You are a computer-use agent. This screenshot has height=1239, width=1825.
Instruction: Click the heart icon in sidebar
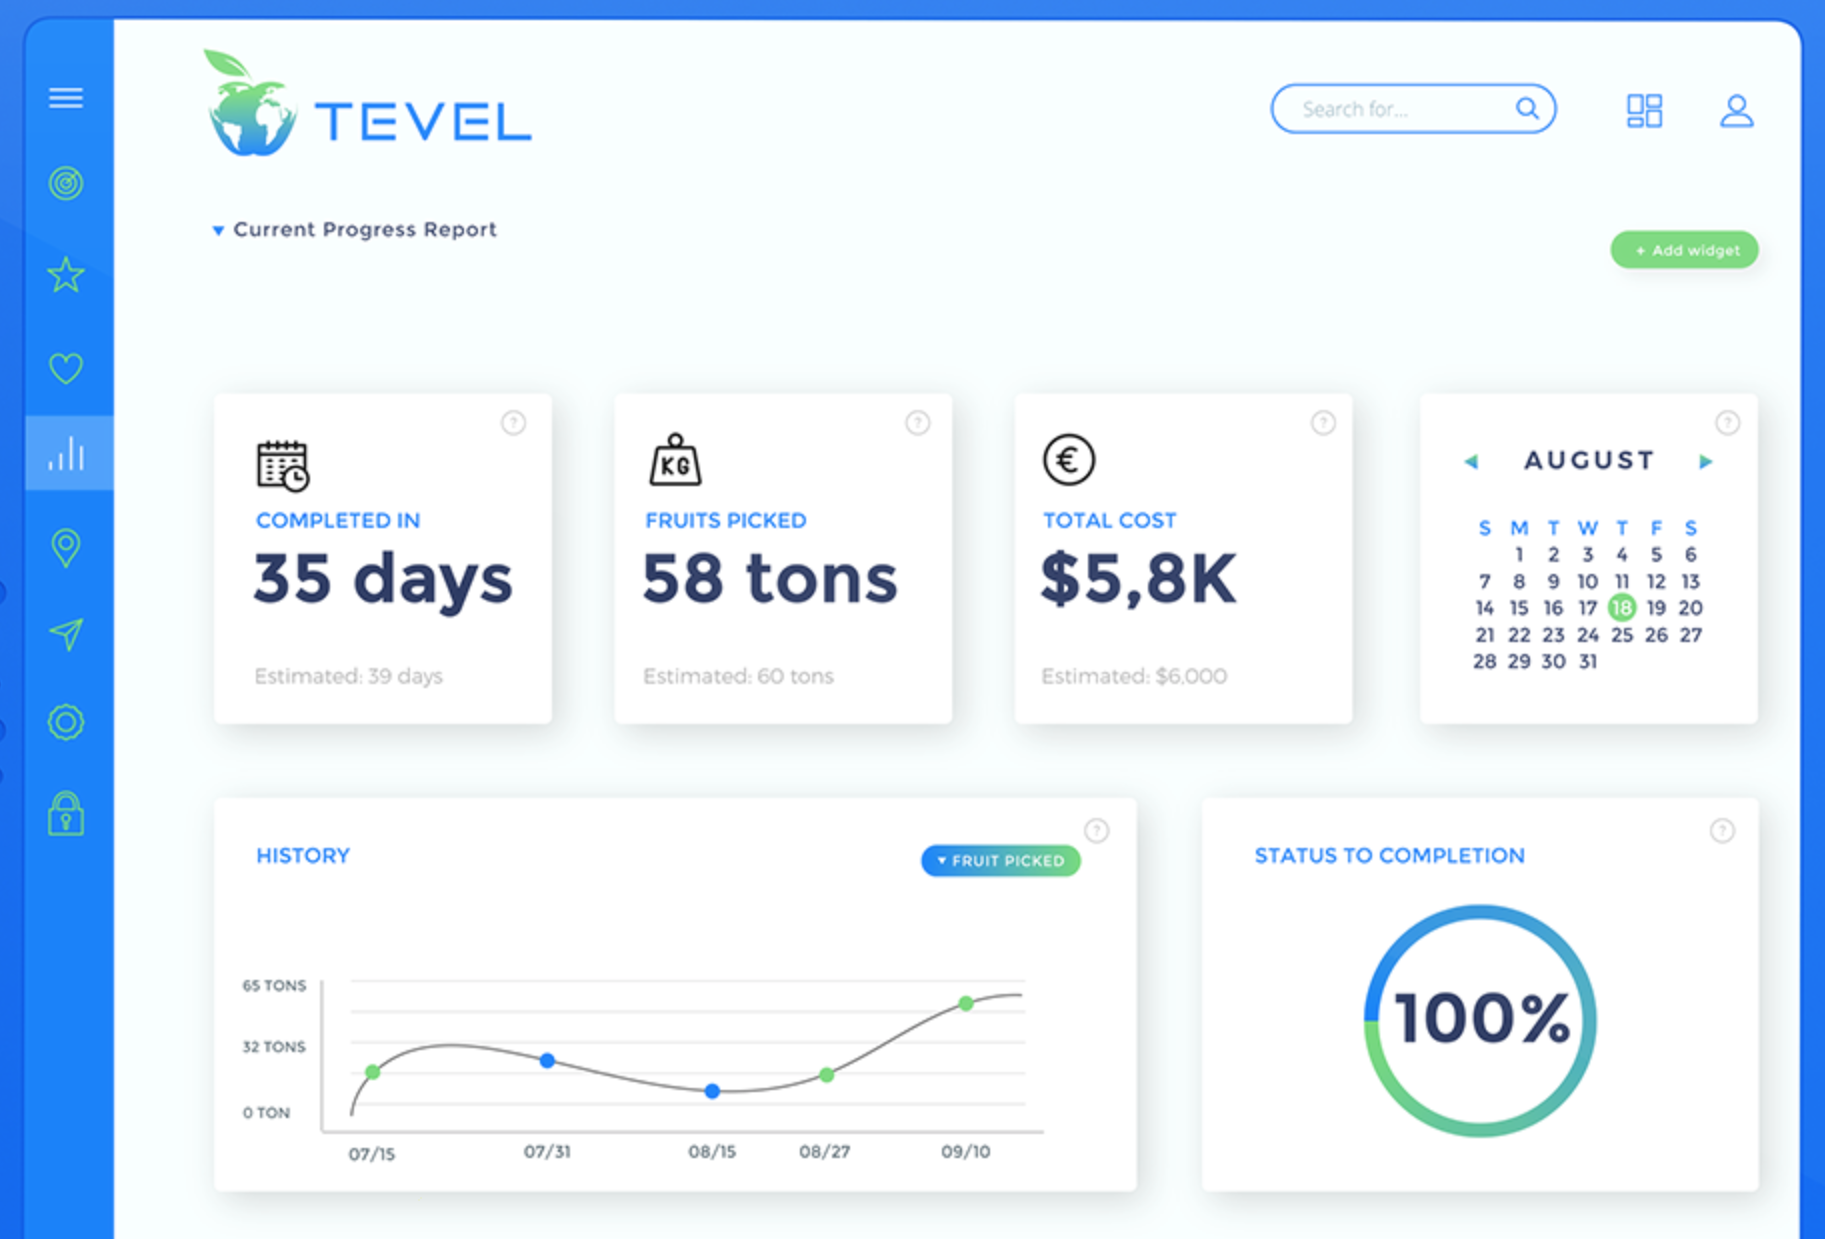coord(66,368)
